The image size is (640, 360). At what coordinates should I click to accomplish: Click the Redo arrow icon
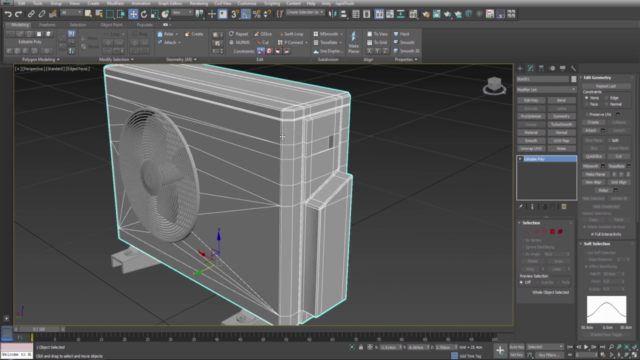(18, 14)
